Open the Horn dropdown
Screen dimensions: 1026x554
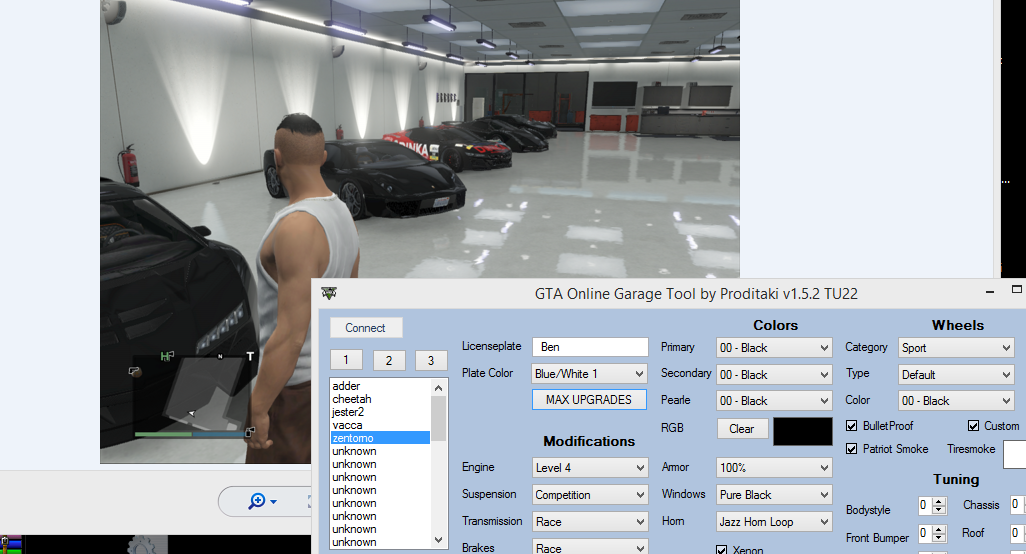click(774, 522)
